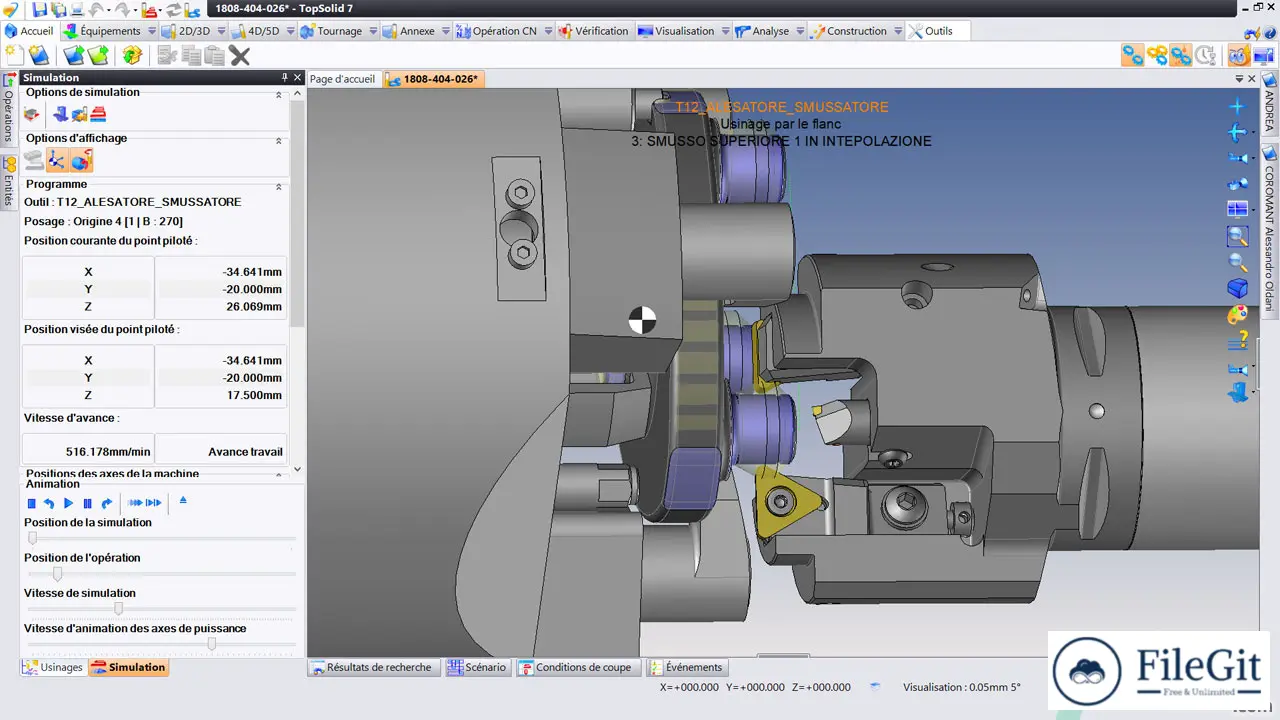Click the Cut scissors icon

point(166,55)
